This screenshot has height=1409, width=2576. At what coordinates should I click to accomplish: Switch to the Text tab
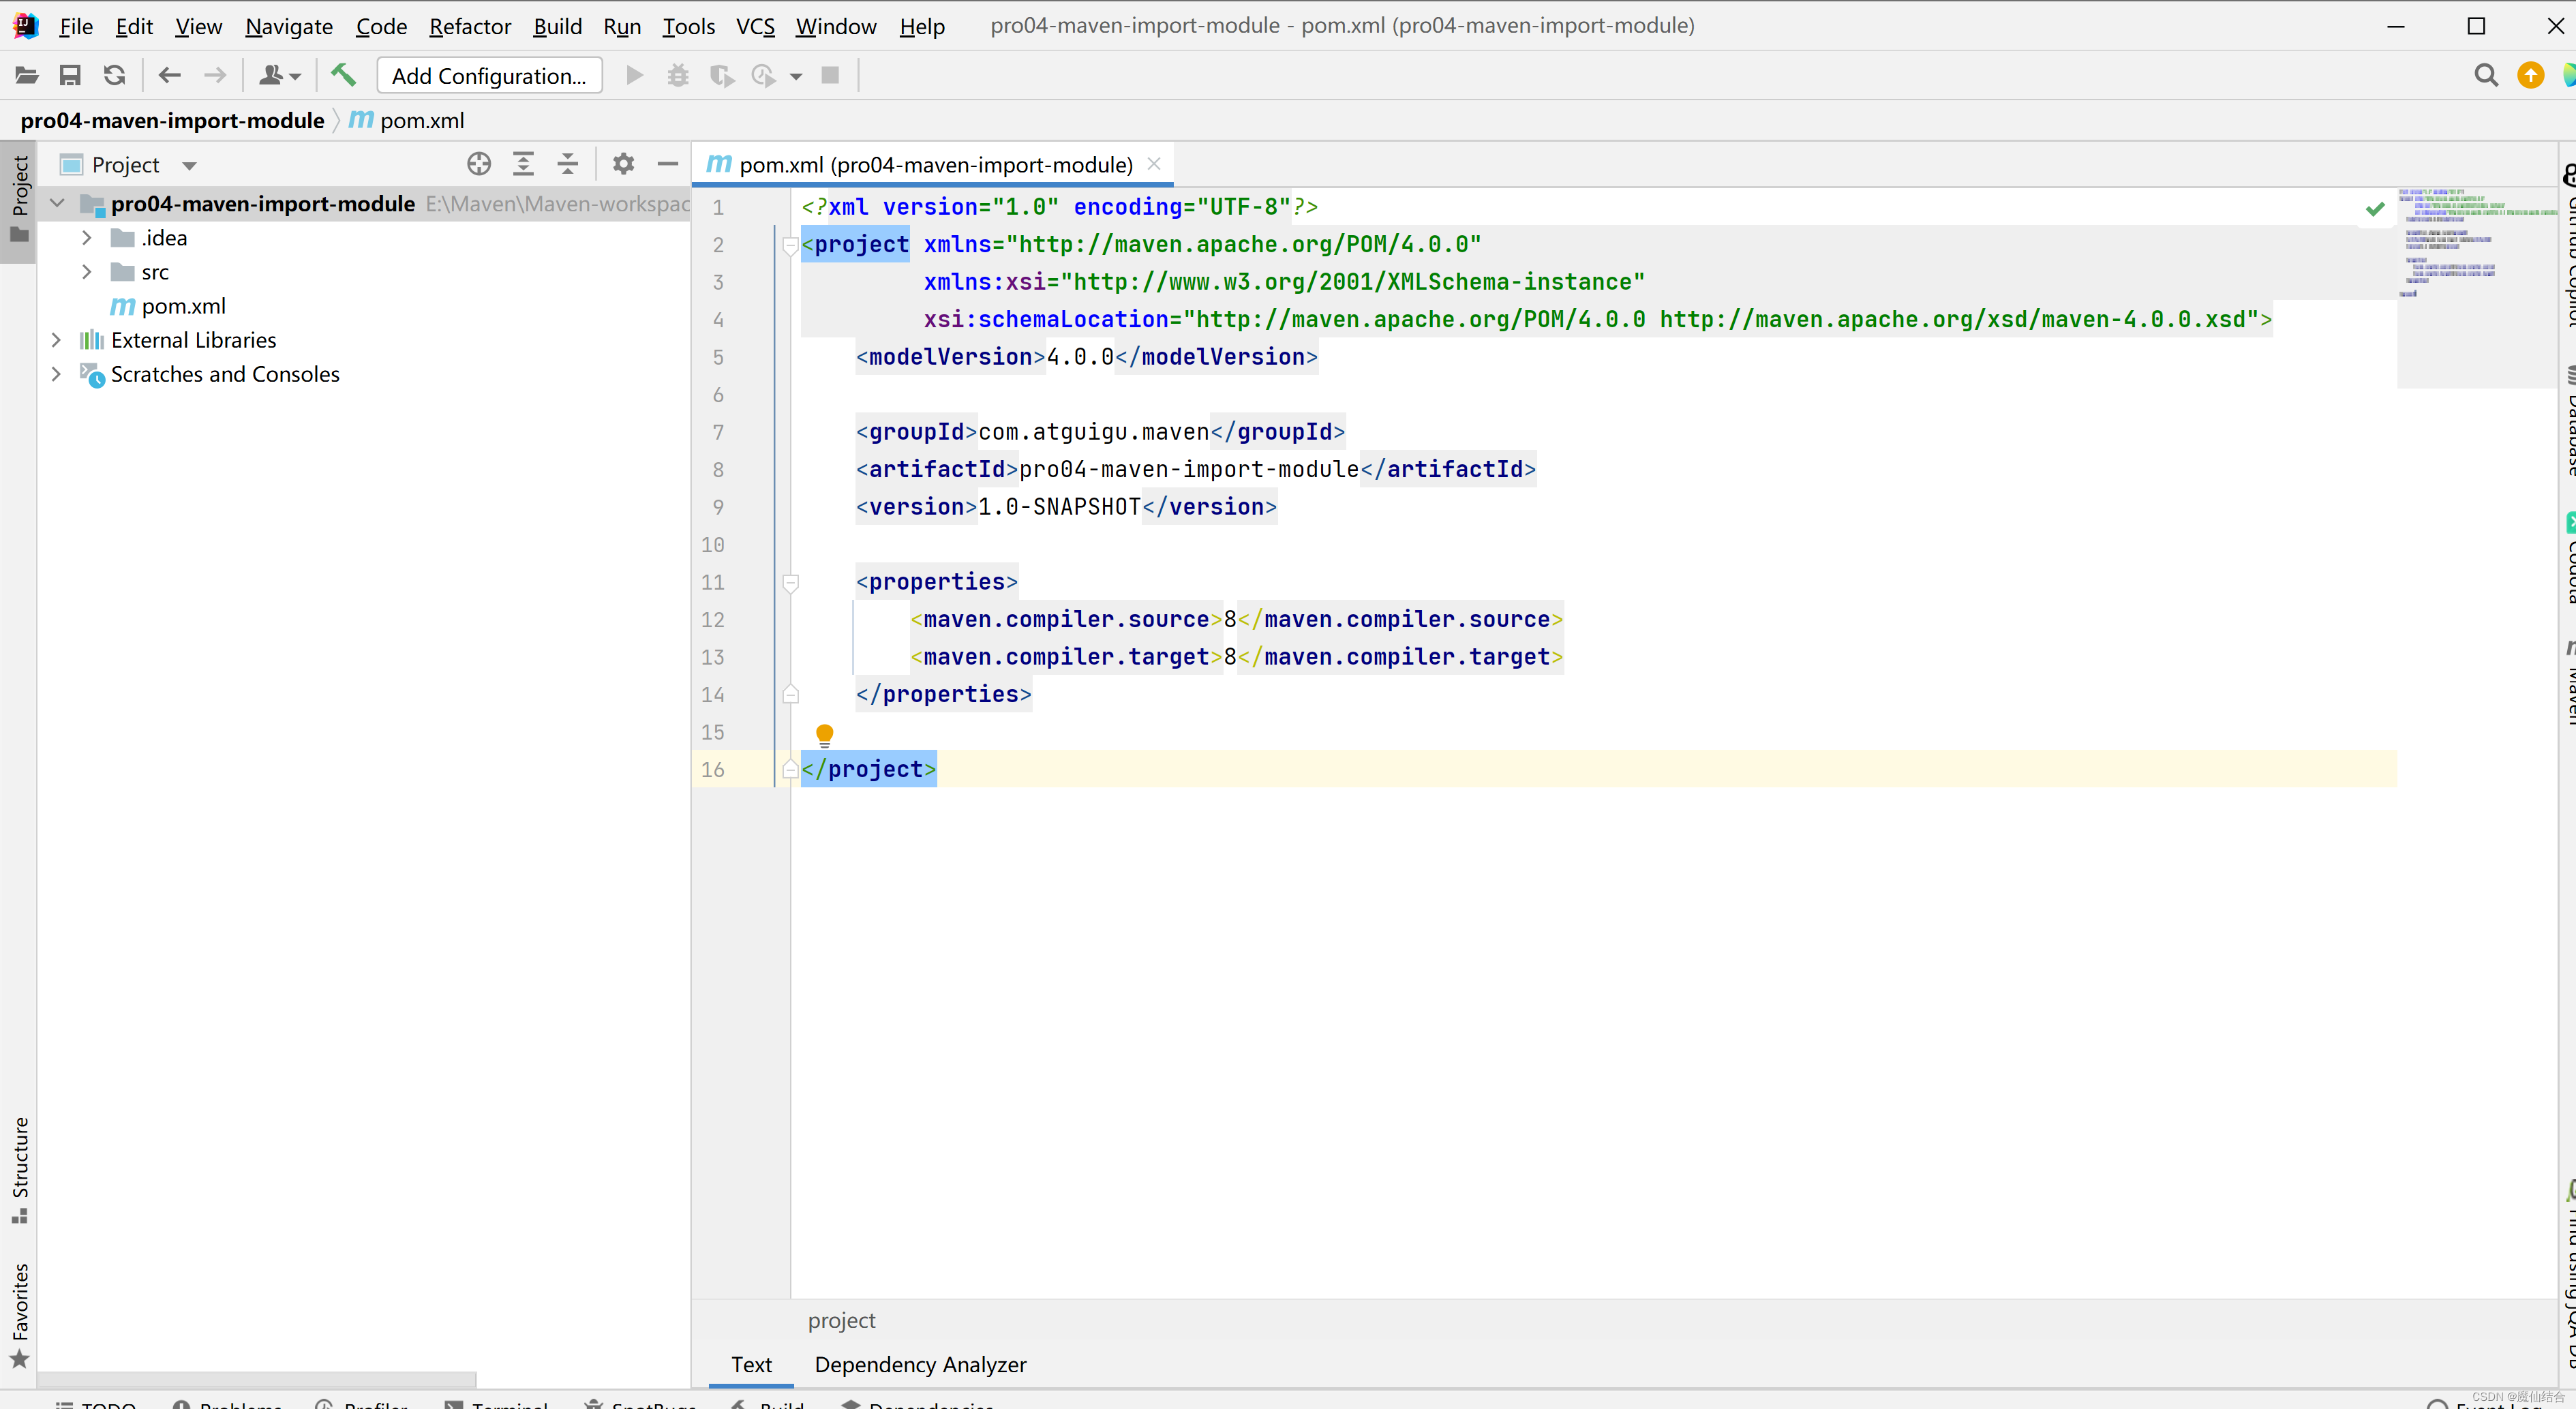(x=751, y=1365)
